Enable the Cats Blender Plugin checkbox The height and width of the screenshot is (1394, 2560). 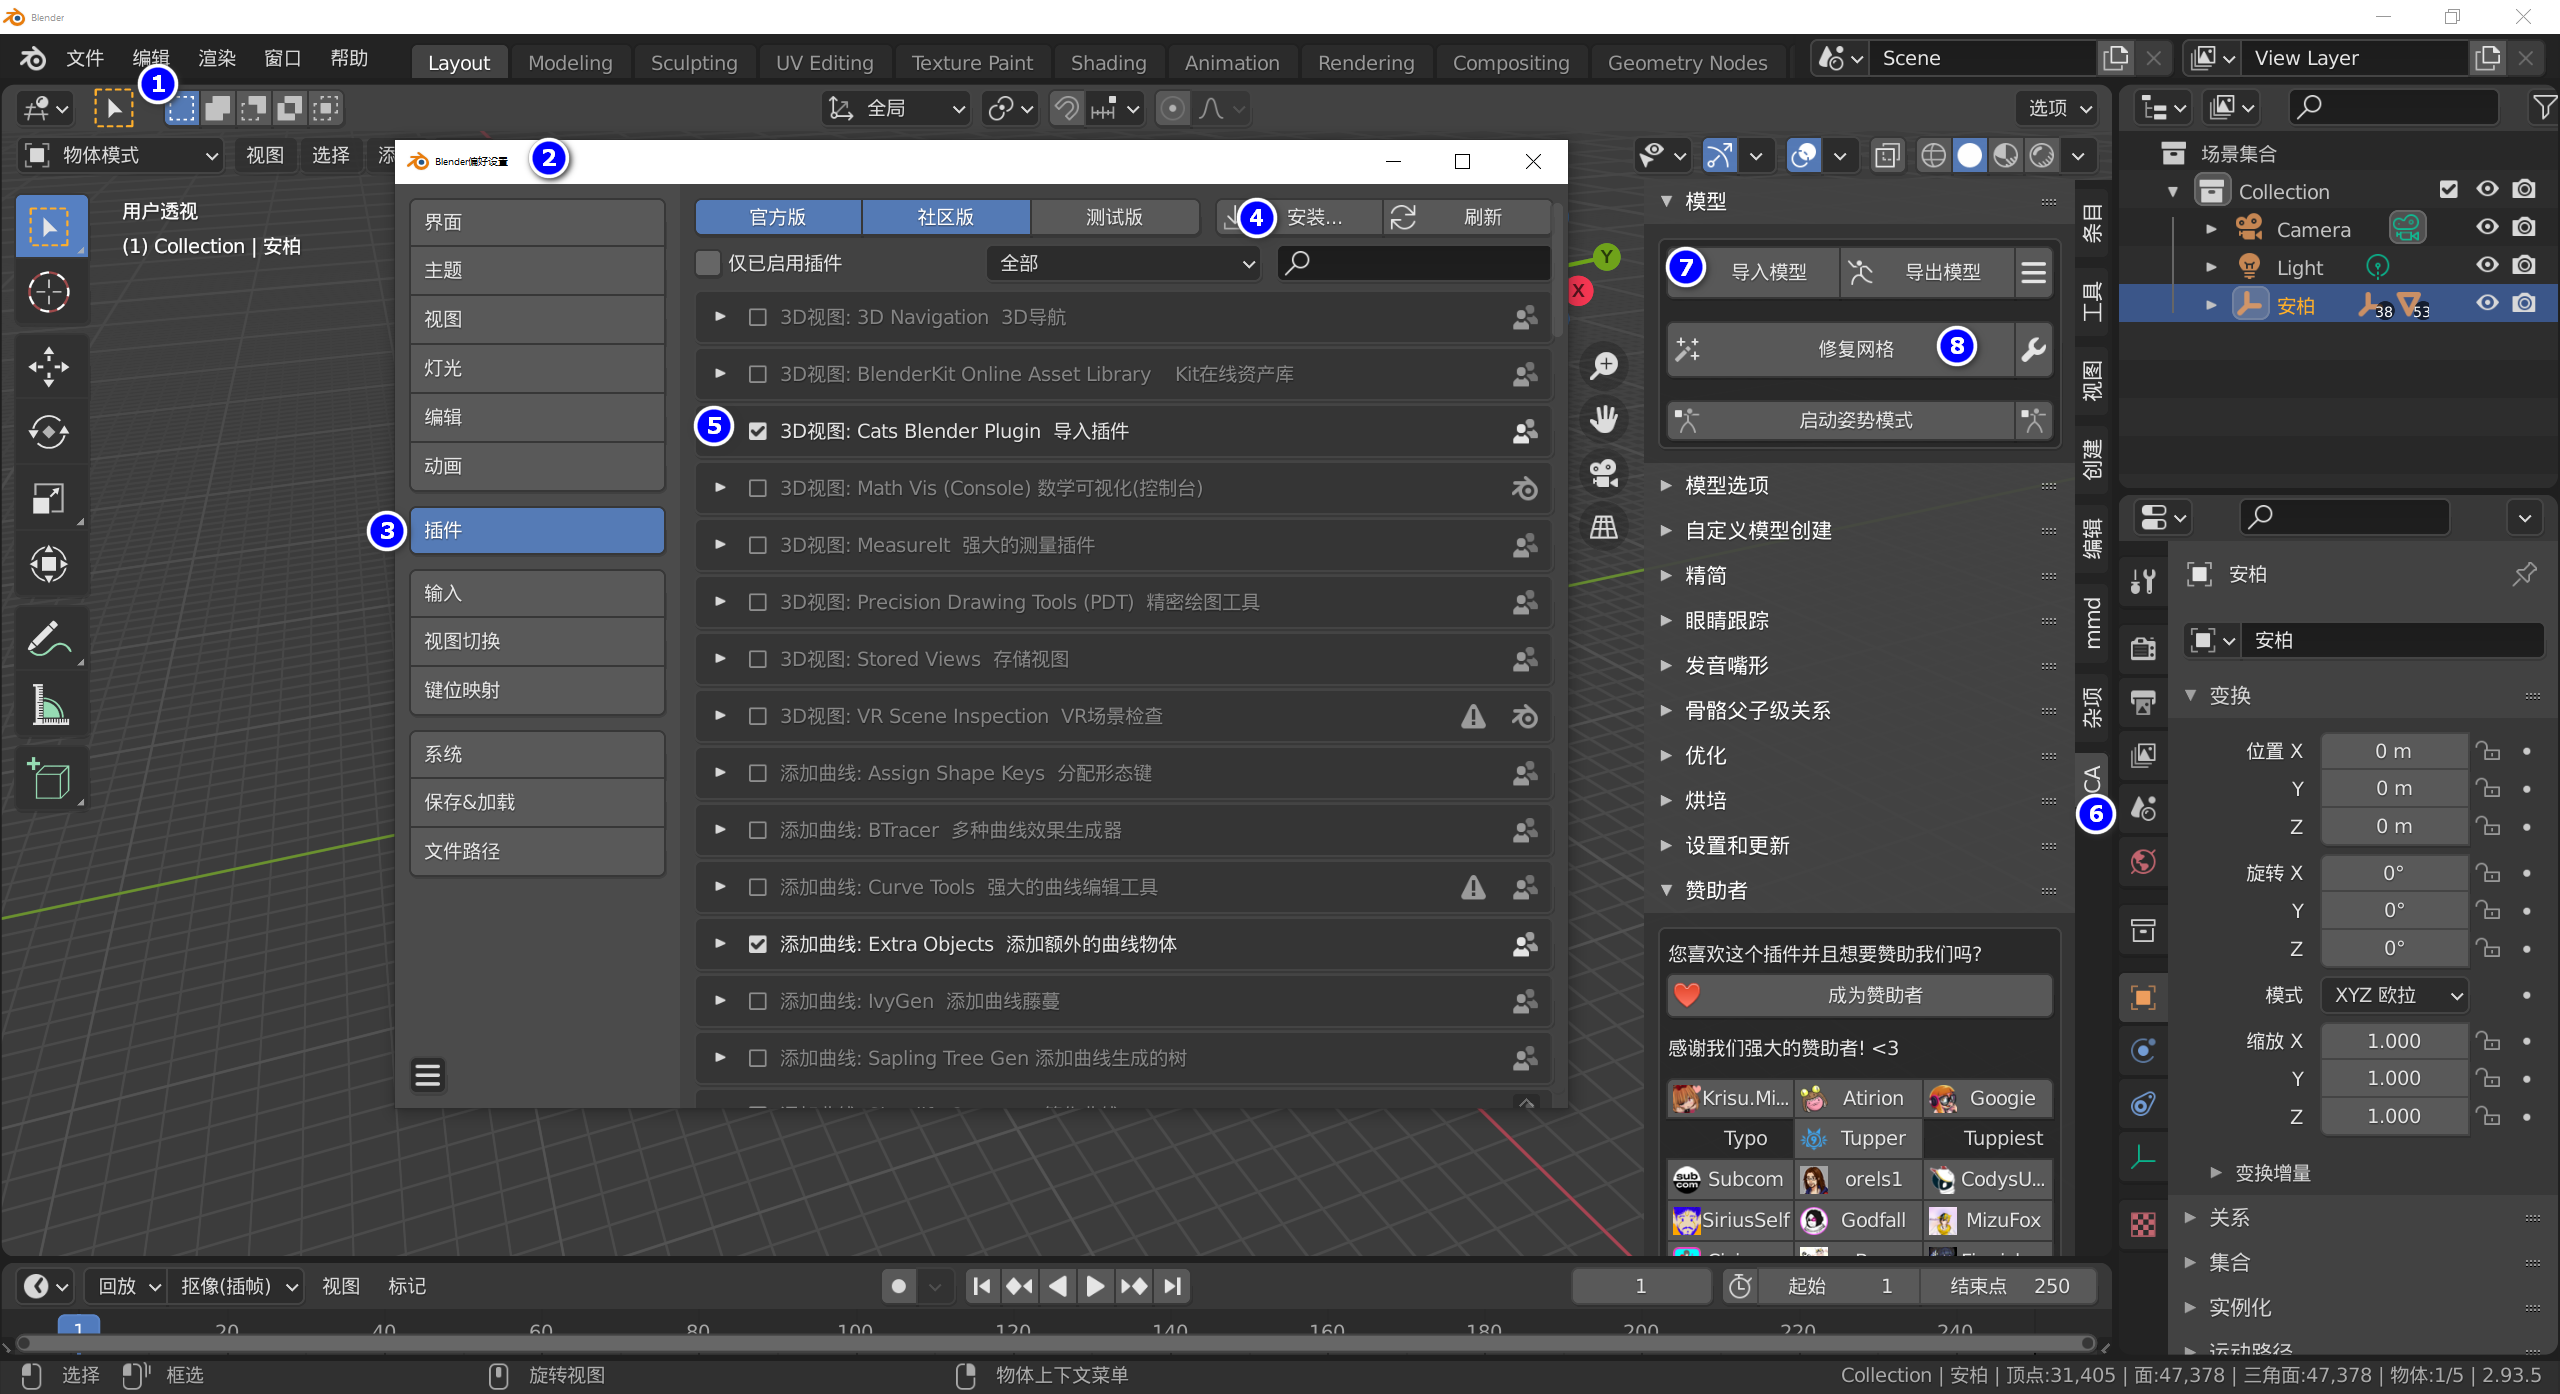click(x=757, y=429)
